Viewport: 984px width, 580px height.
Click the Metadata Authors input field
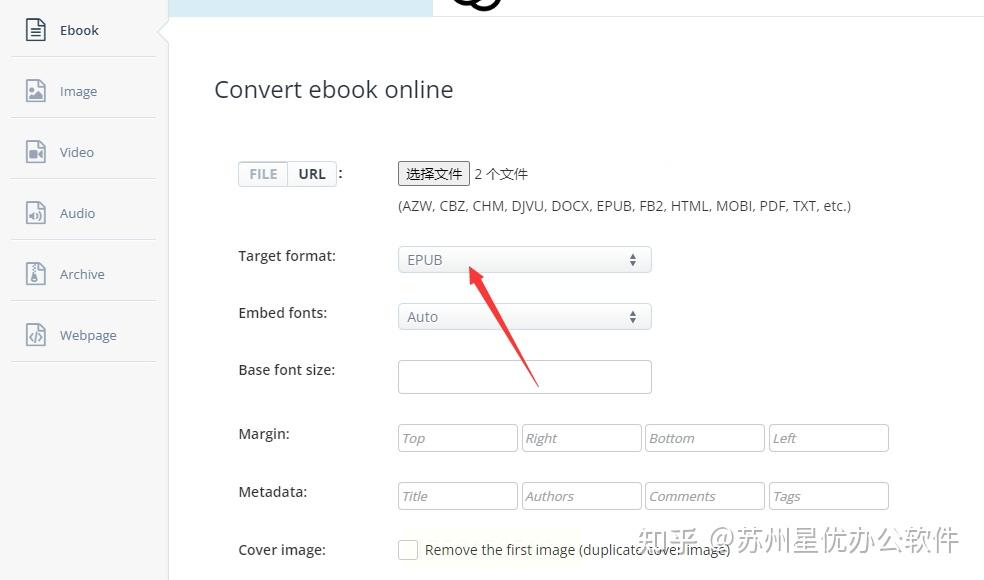pos(581,496)
